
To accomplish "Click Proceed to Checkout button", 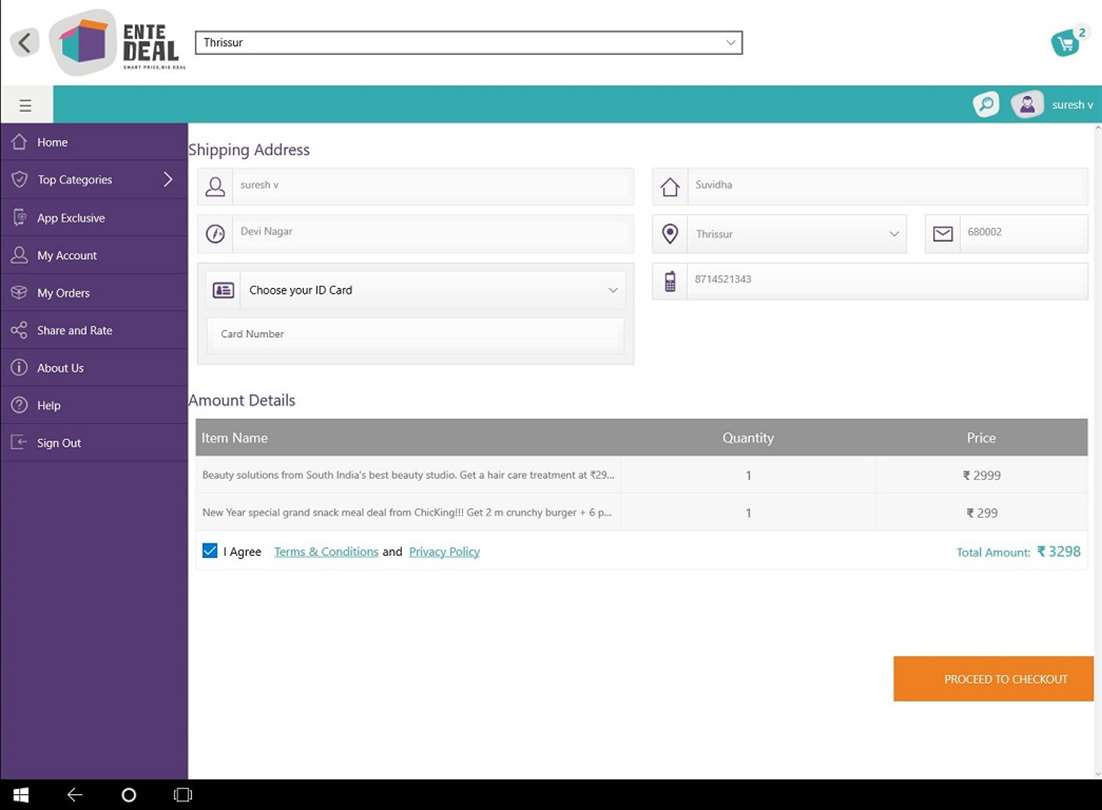I will 993,679.
